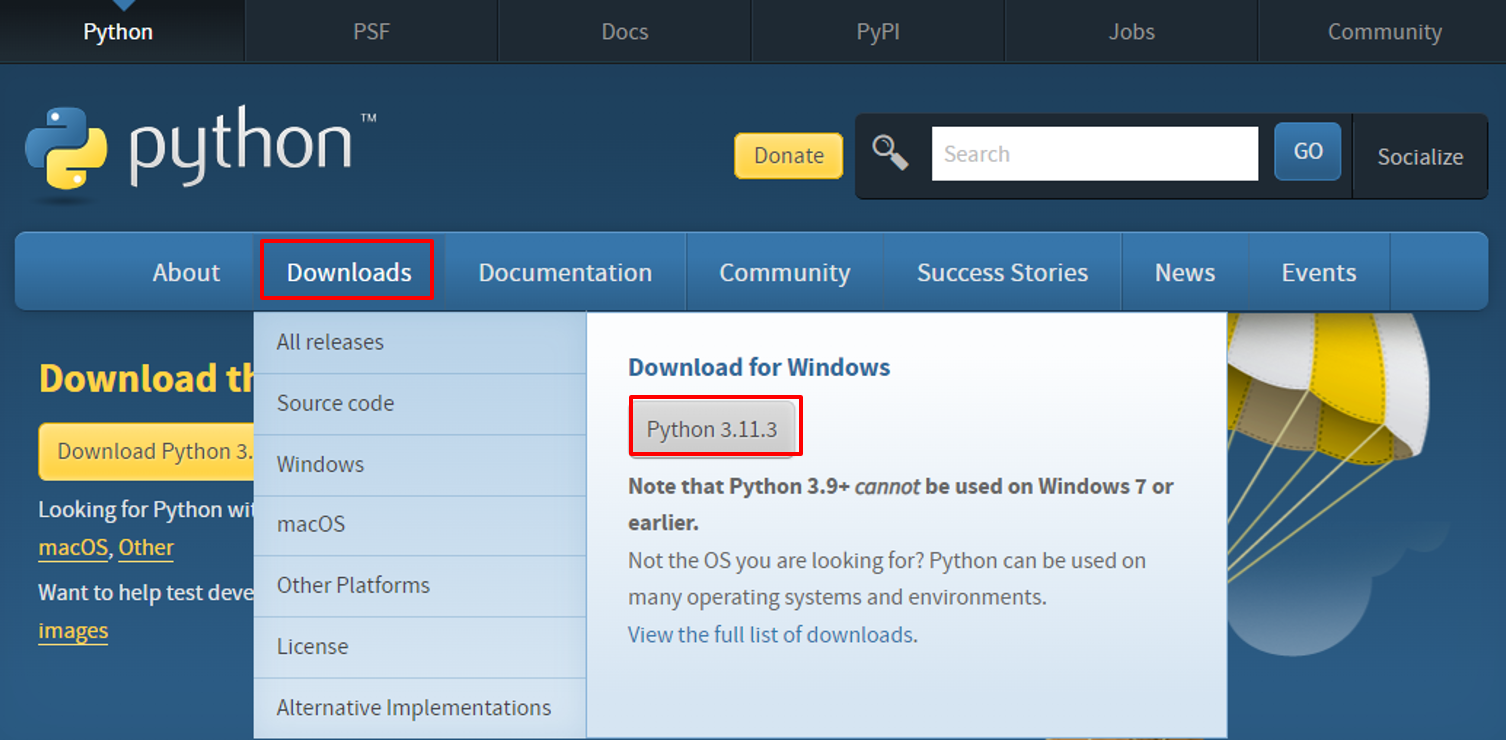Switch to the Docs top tab
The width and height of the screenshot is (1506, 740).
click(625, 32)
